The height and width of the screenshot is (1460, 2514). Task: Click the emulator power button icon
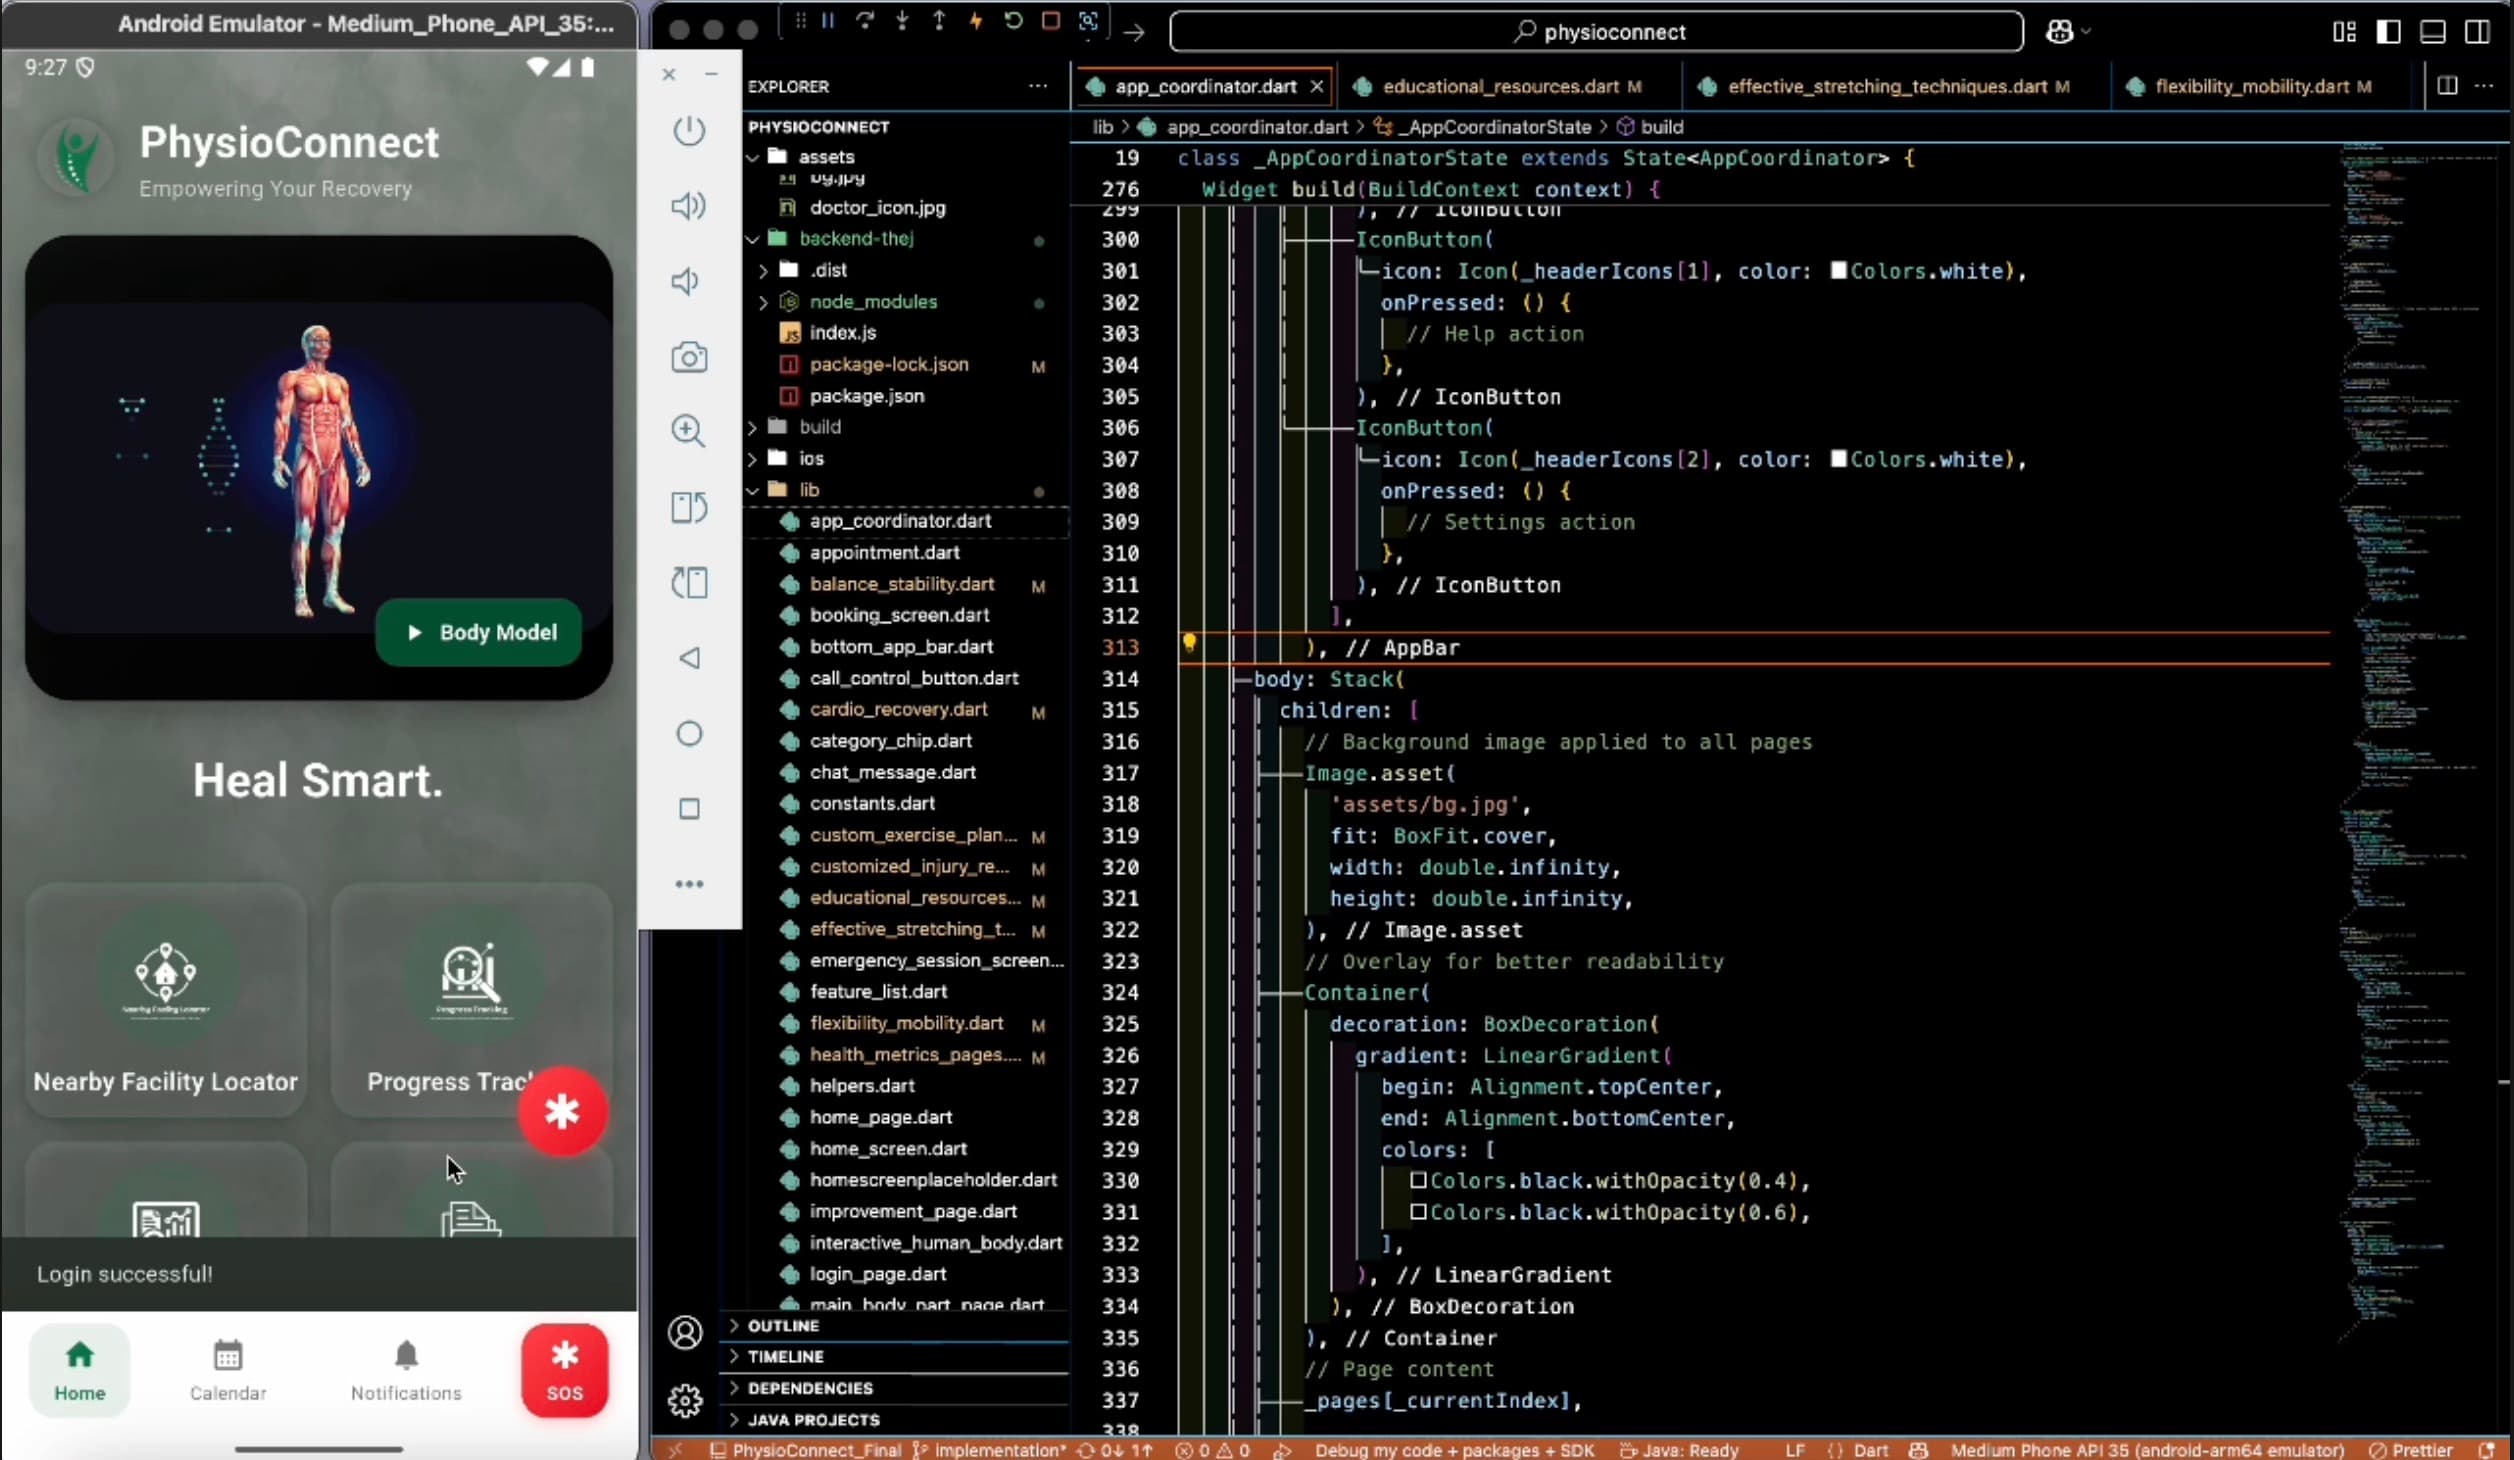click(x=689, y=130)
